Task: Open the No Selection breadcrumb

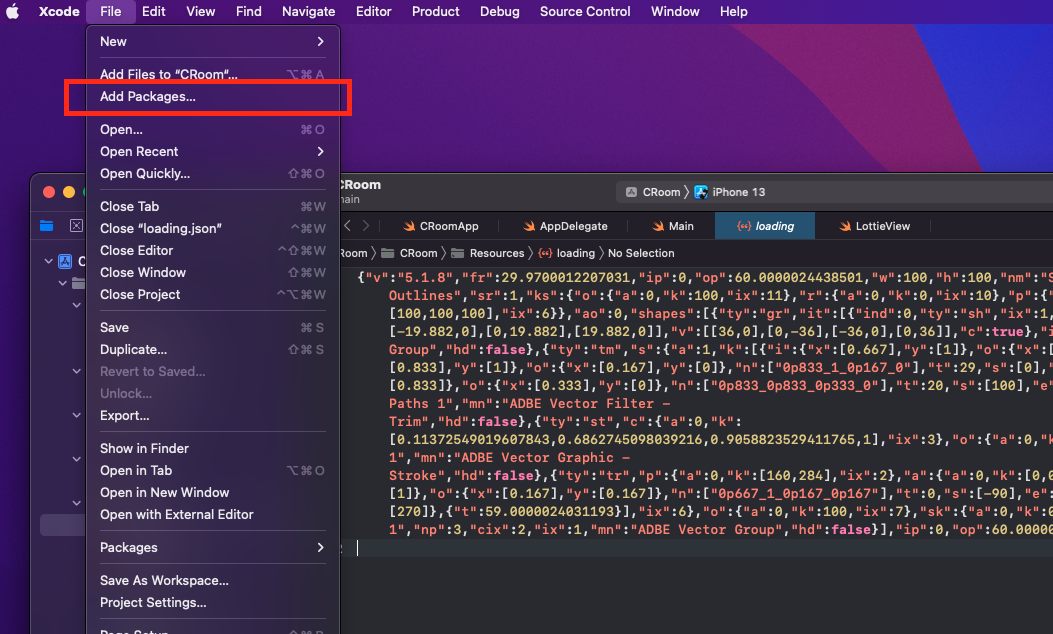Action: 641,253
